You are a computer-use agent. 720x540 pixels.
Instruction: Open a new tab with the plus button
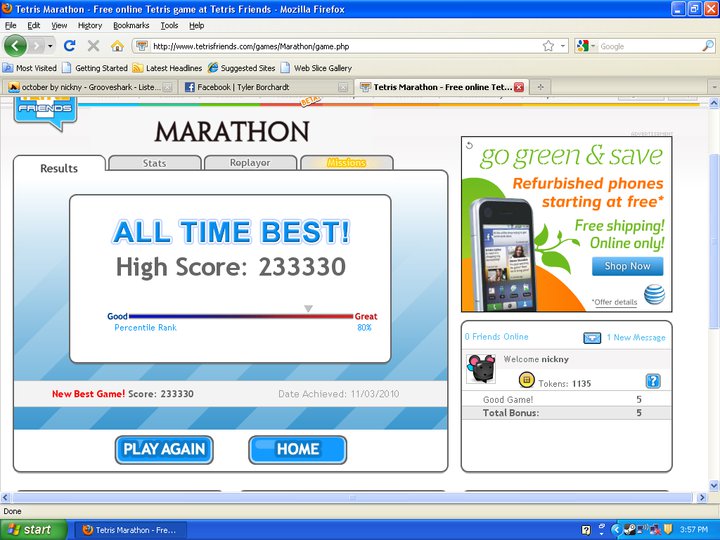tap(540, 87)
